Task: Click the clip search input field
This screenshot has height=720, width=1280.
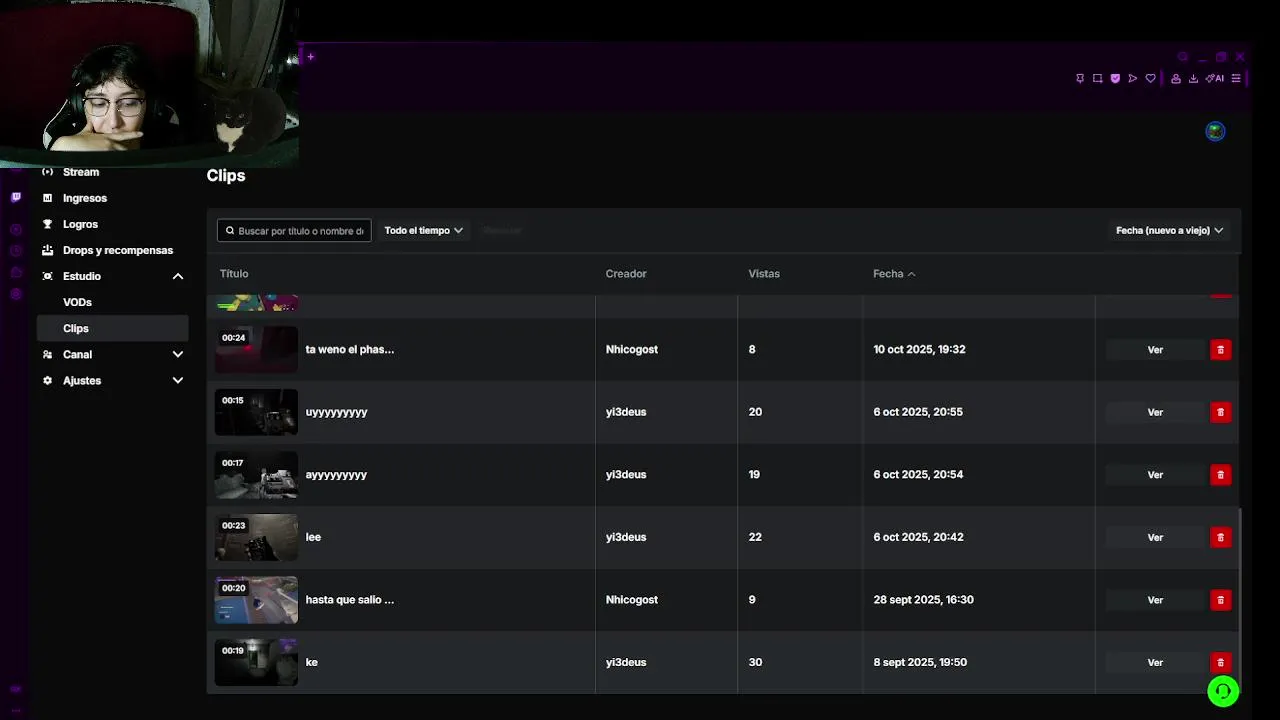Action: pyautogui.click(x=300, y=231)
